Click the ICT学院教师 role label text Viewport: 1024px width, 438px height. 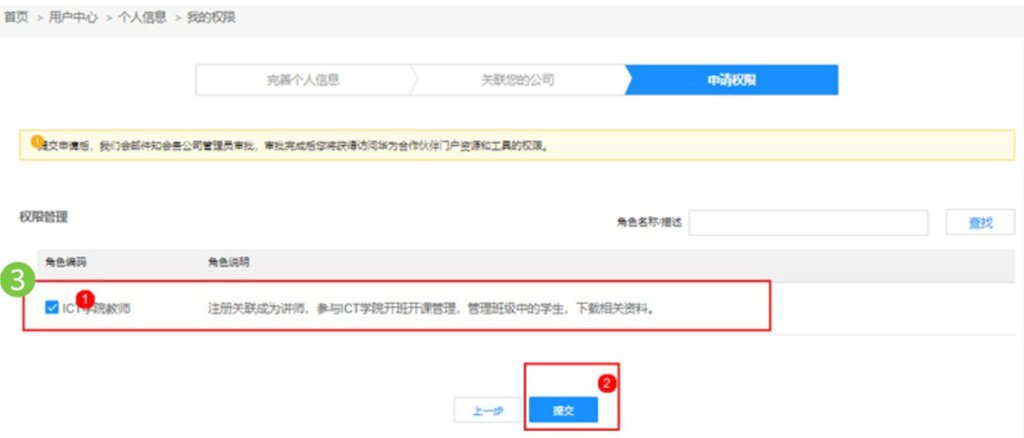(96, 309)
